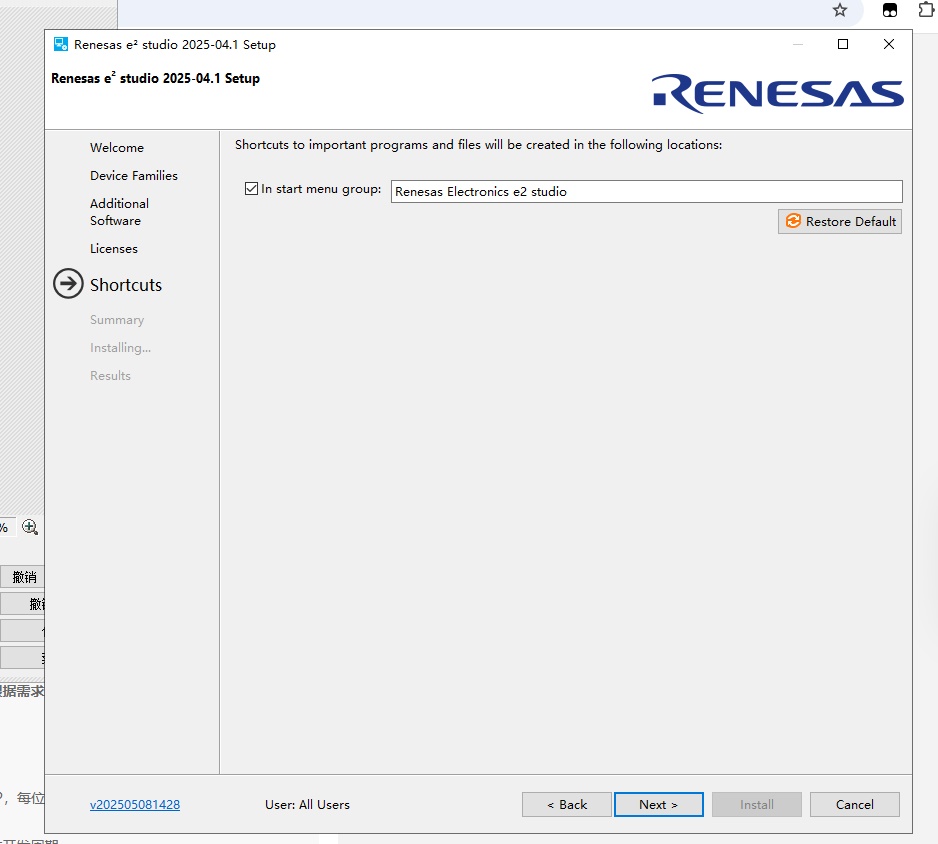The image size is (938, 844).
Task: Click the Restore Default button
Action: point(840,221)
